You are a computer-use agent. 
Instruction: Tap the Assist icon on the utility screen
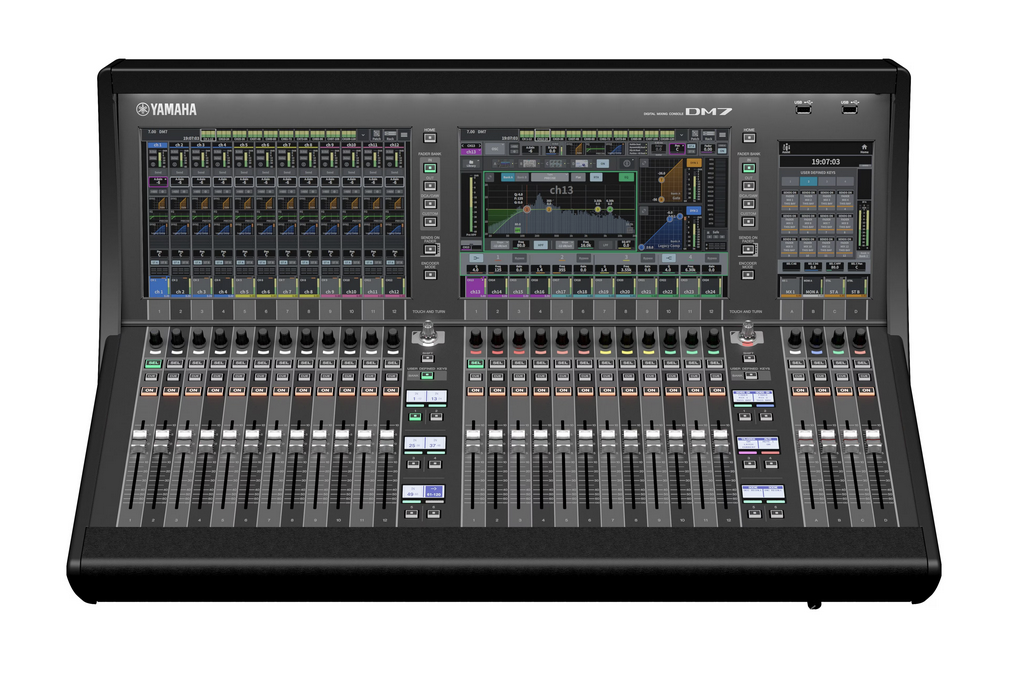tap(786, 149)
